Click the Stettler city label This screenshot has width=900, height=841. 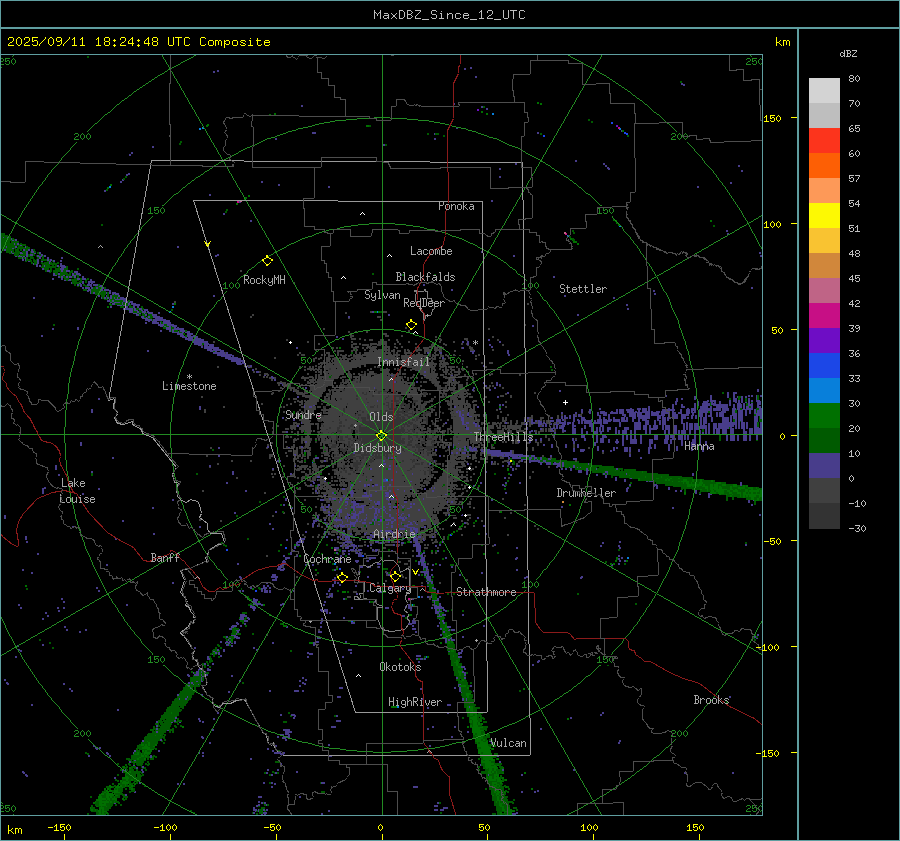click(x=583, y=289)
